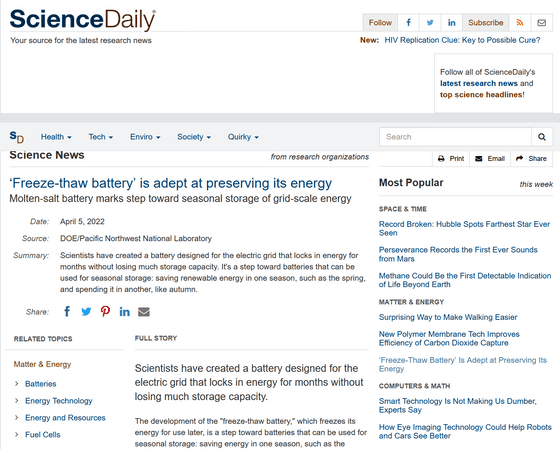Open the Energy and Resources related topic
This screenshot has width=560, height=449.
click(65, 418)
